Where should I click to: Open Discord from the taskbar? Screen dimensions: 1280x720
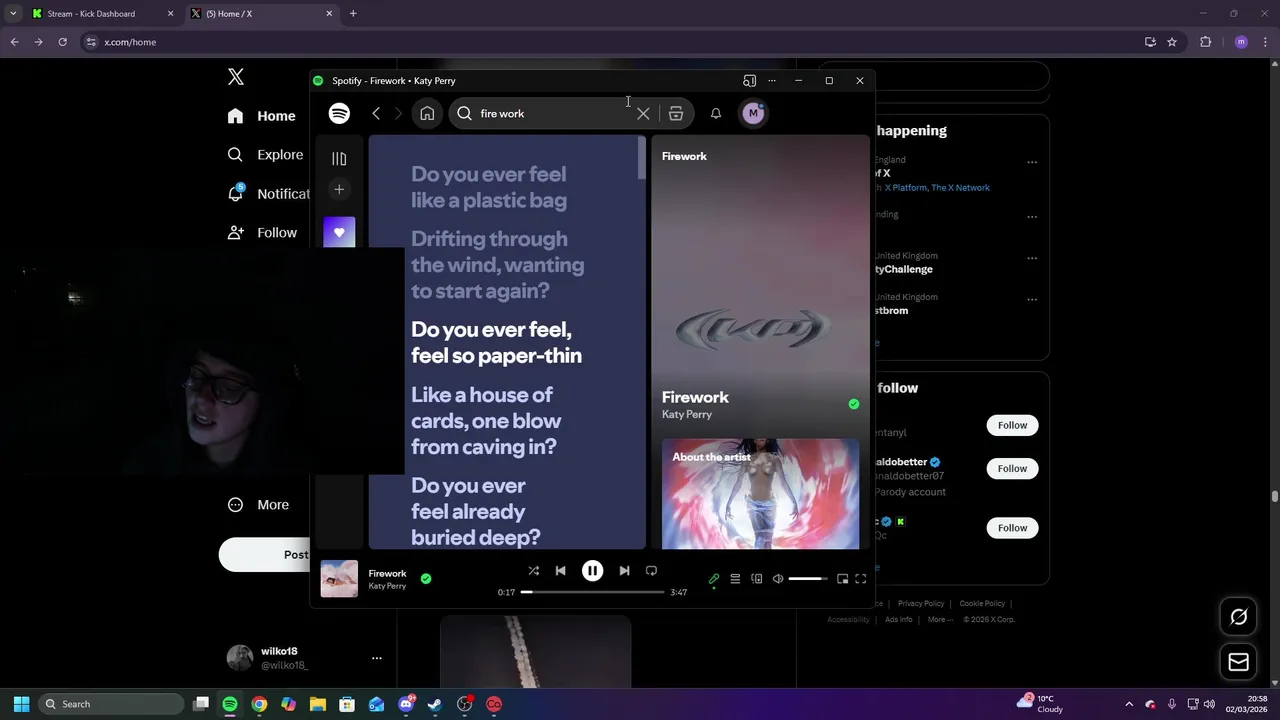click(406, 704)
